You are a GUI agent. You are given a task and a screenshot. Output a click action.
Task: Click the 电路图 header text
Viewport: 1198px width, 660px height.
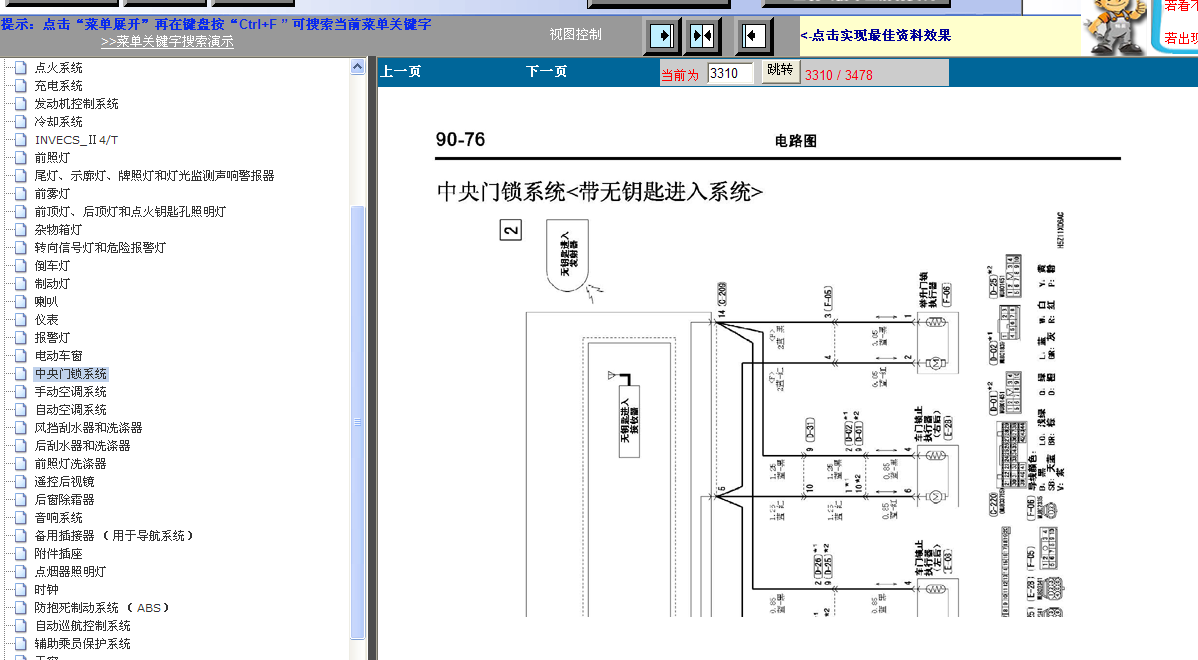click(795, 141)
